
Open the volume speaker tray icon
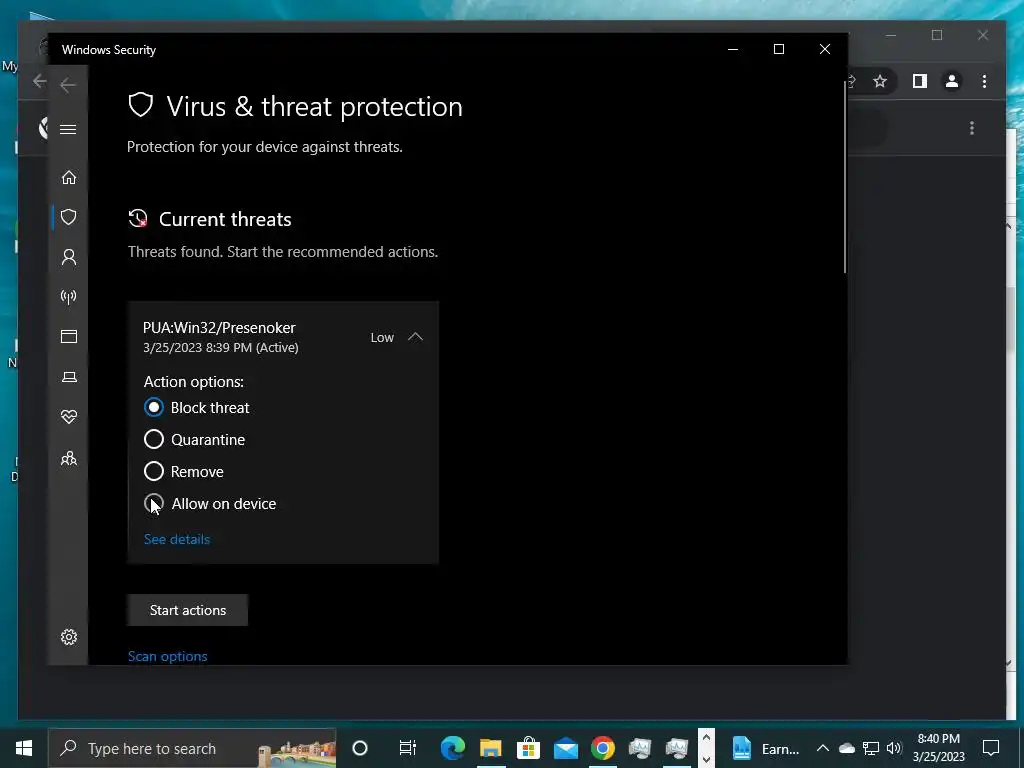coord(894,748)
